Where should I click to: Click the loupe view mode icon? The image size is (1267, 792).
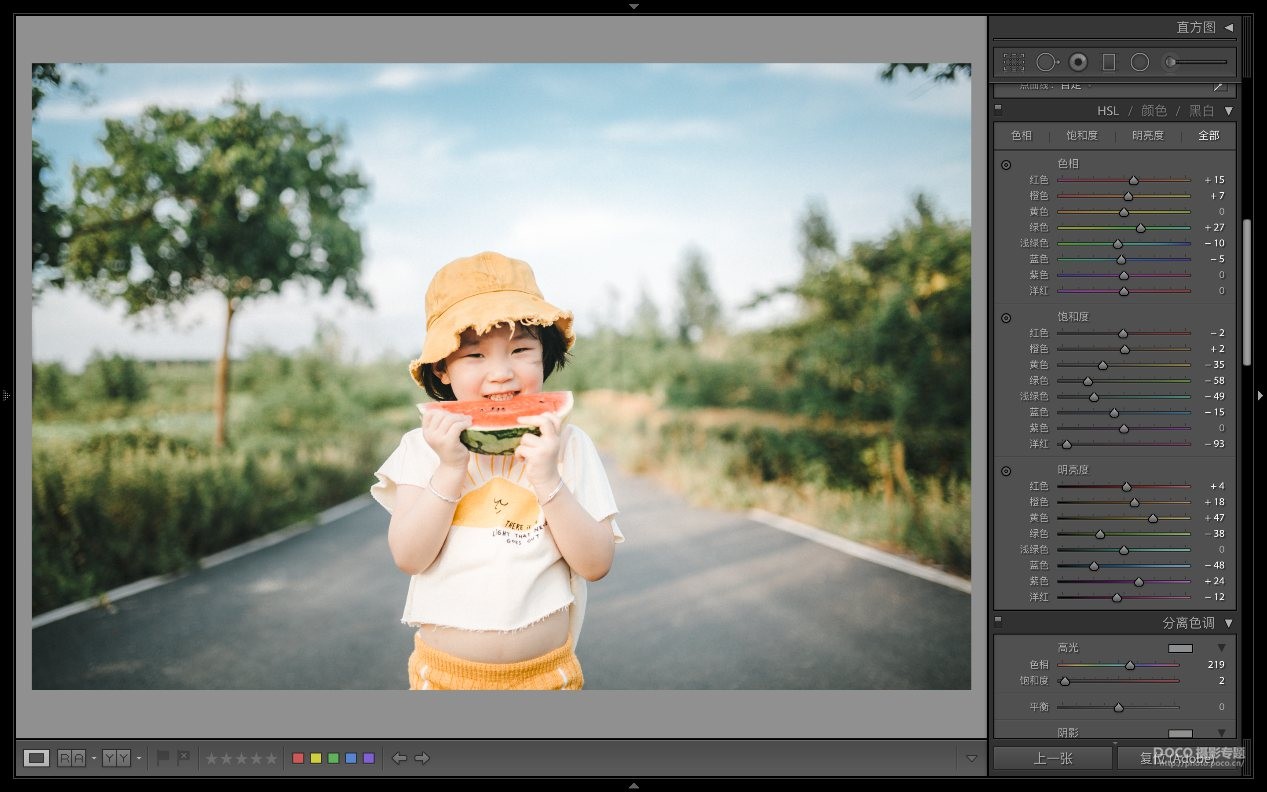coord(37,758)
